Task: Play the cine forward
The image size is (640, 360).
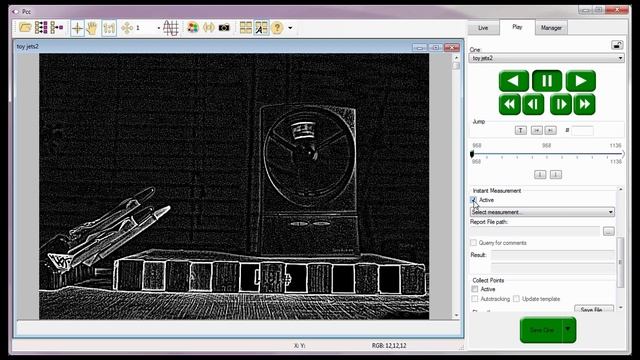Action: pyautogui.click(x=580, y=81)
